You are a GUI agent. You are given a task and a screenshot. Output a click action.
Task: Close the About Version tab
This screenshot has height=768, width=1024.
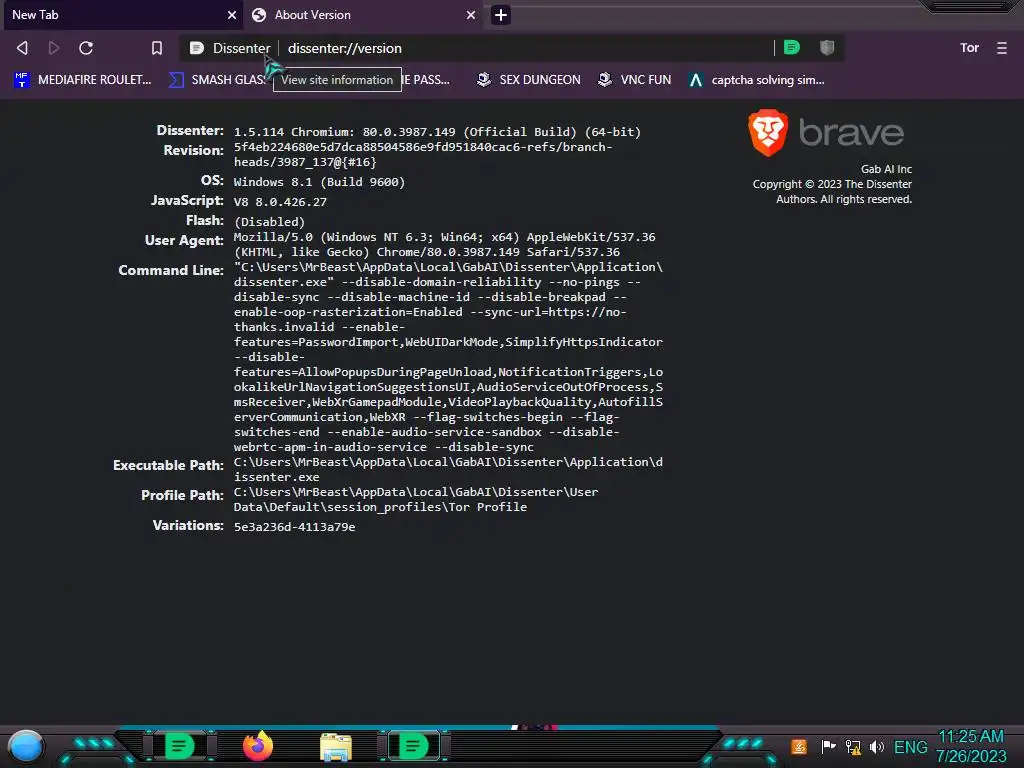click(471, 15)
